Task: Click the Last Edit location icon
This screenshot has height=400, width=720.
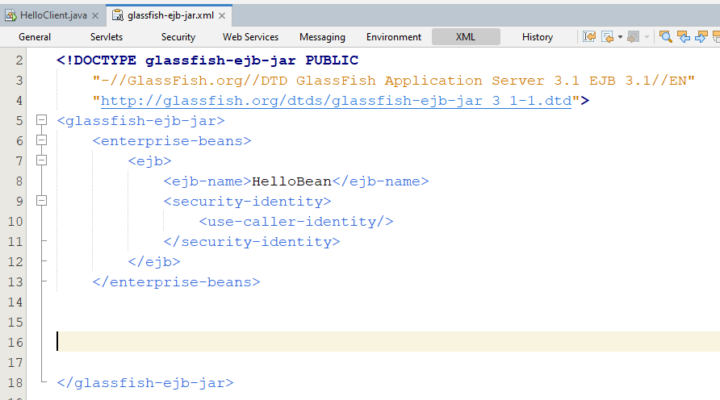Action: (590, 37)
